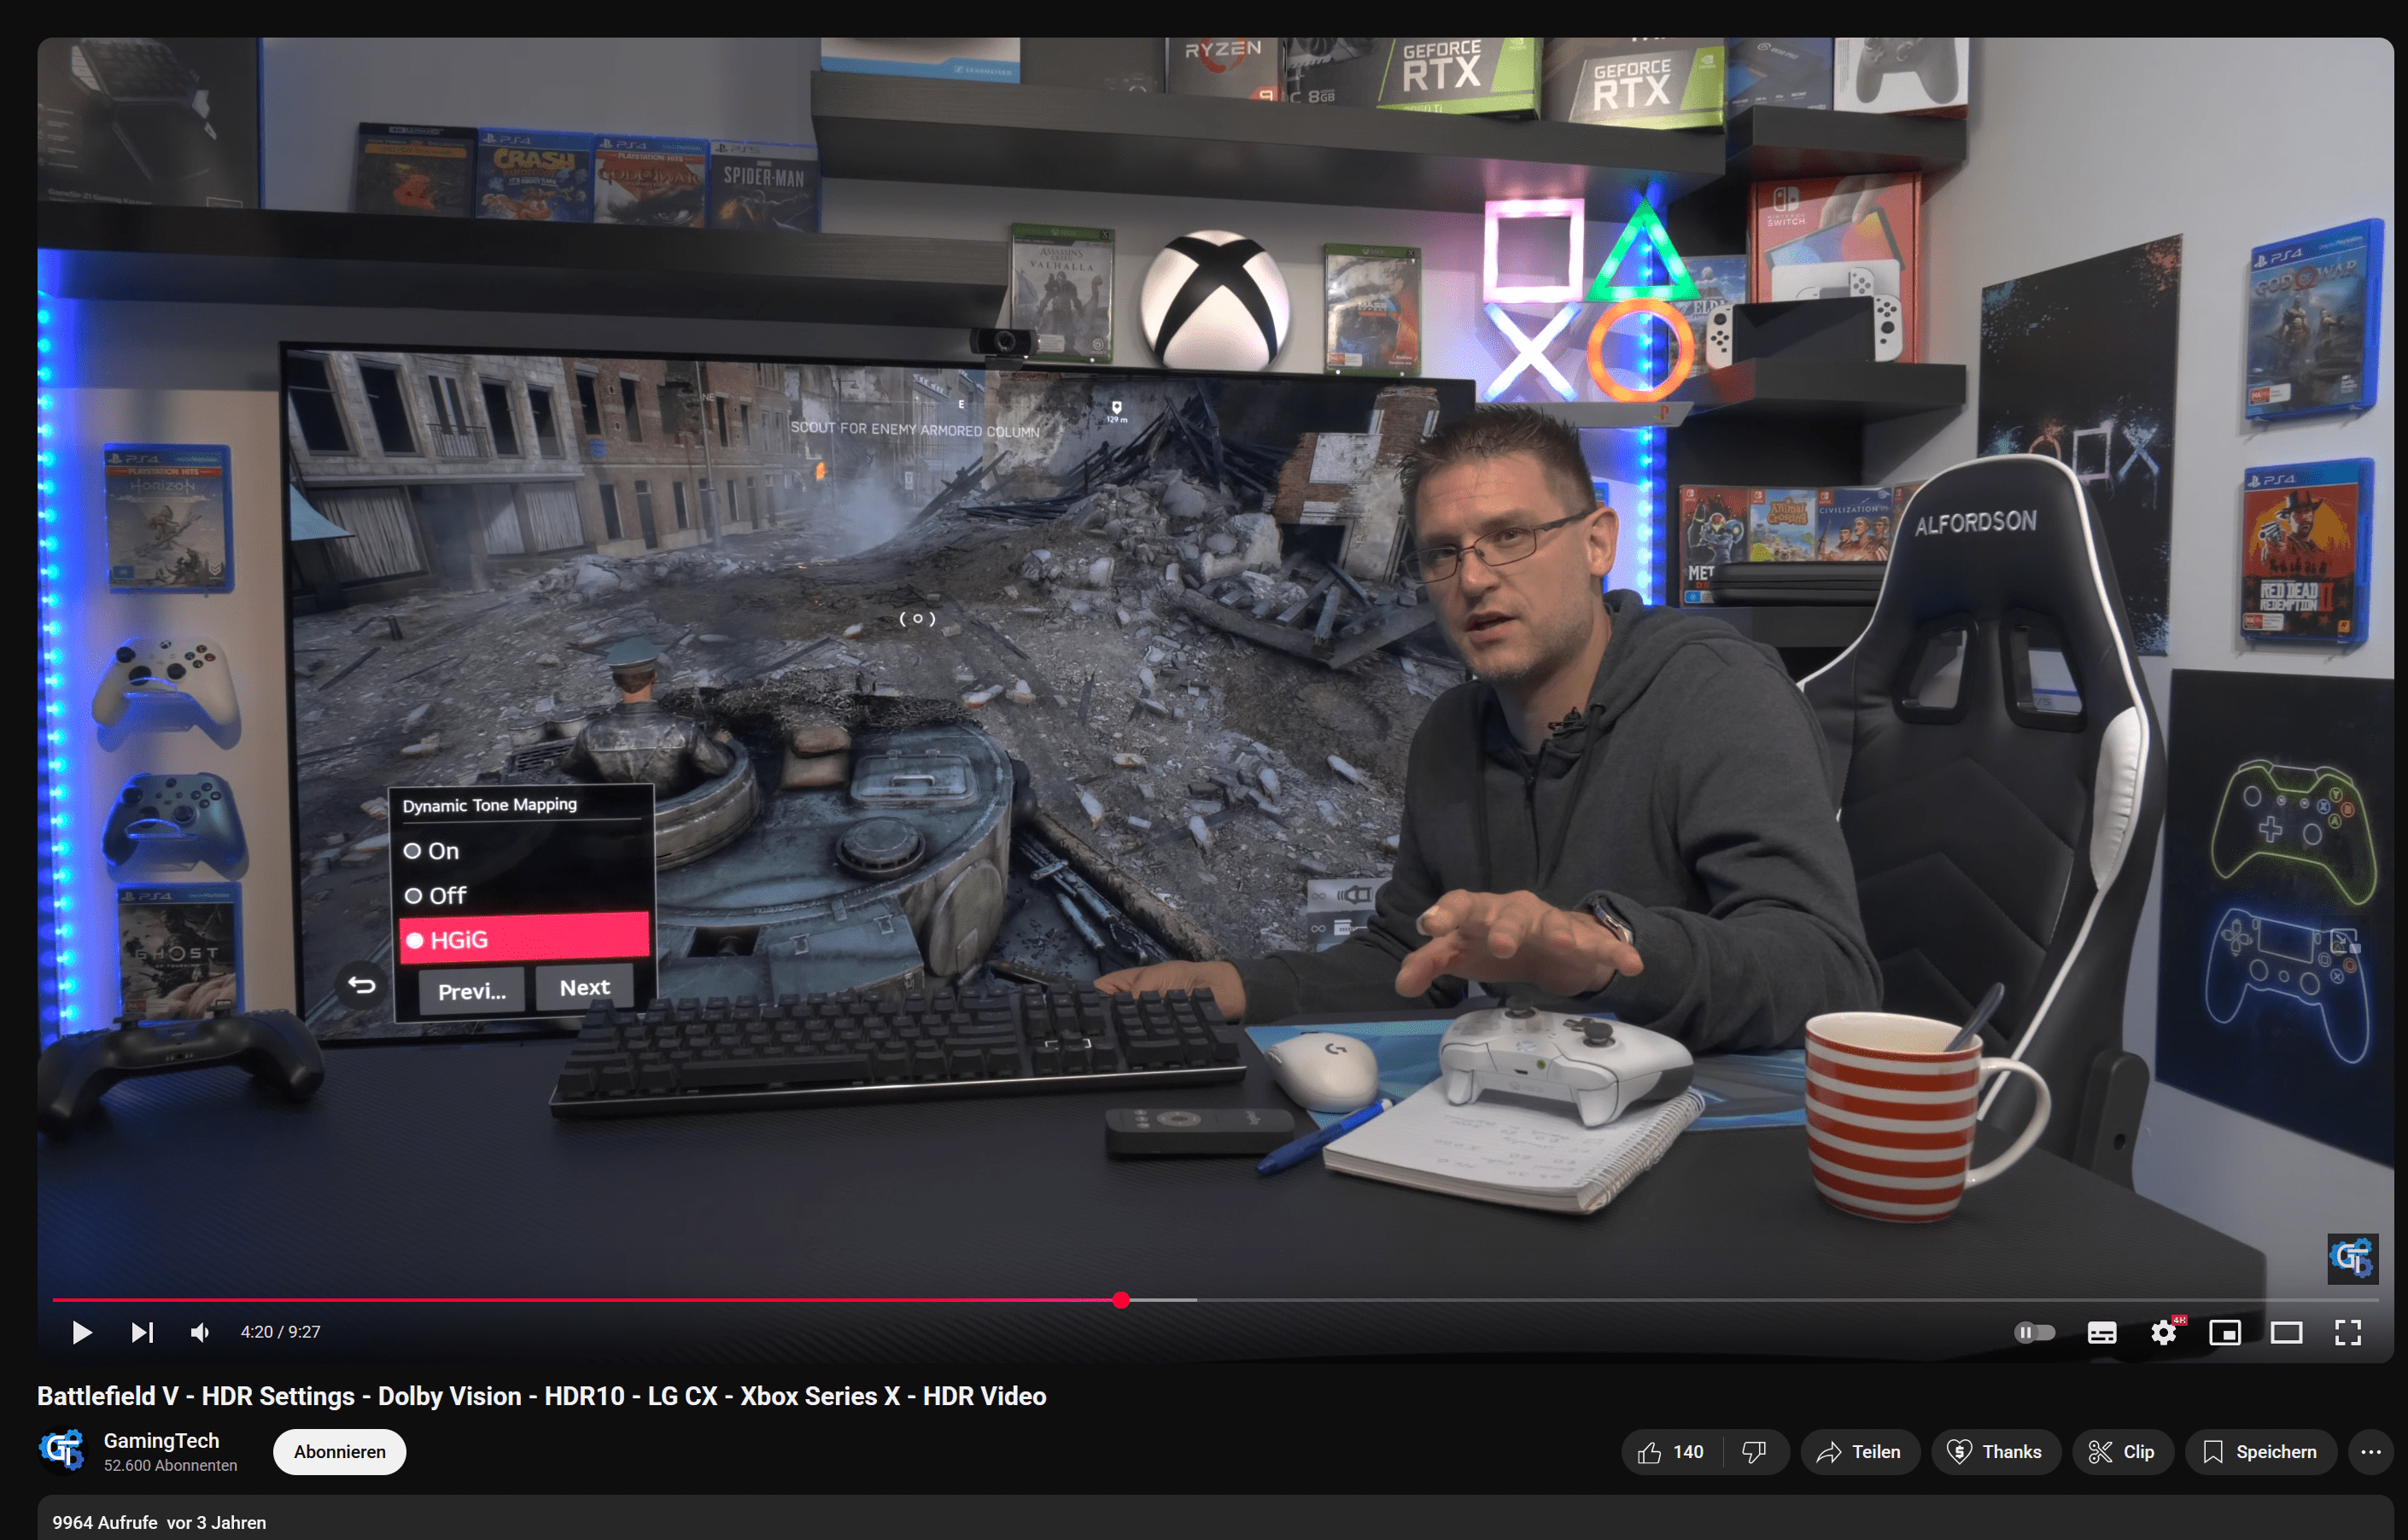Skip to the next video

tap(142, 1332)
